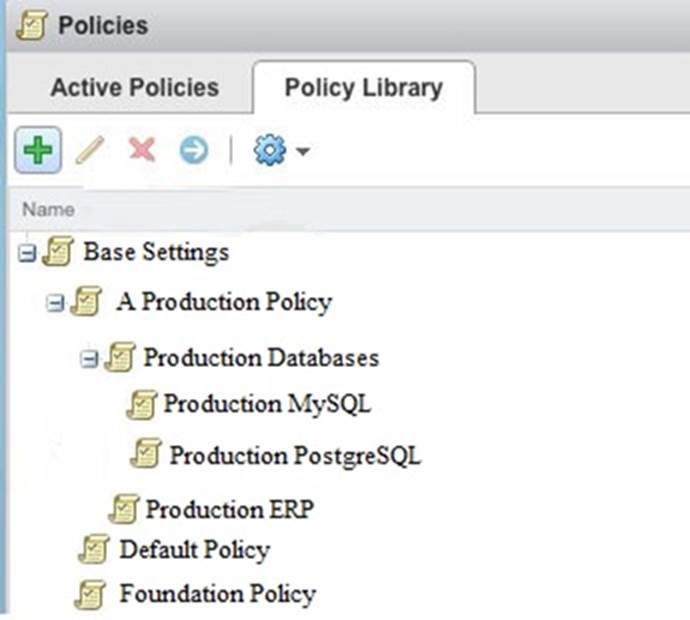Click the blue arrow set default policy icon
The image size is (690, 620).
point(193,151)
